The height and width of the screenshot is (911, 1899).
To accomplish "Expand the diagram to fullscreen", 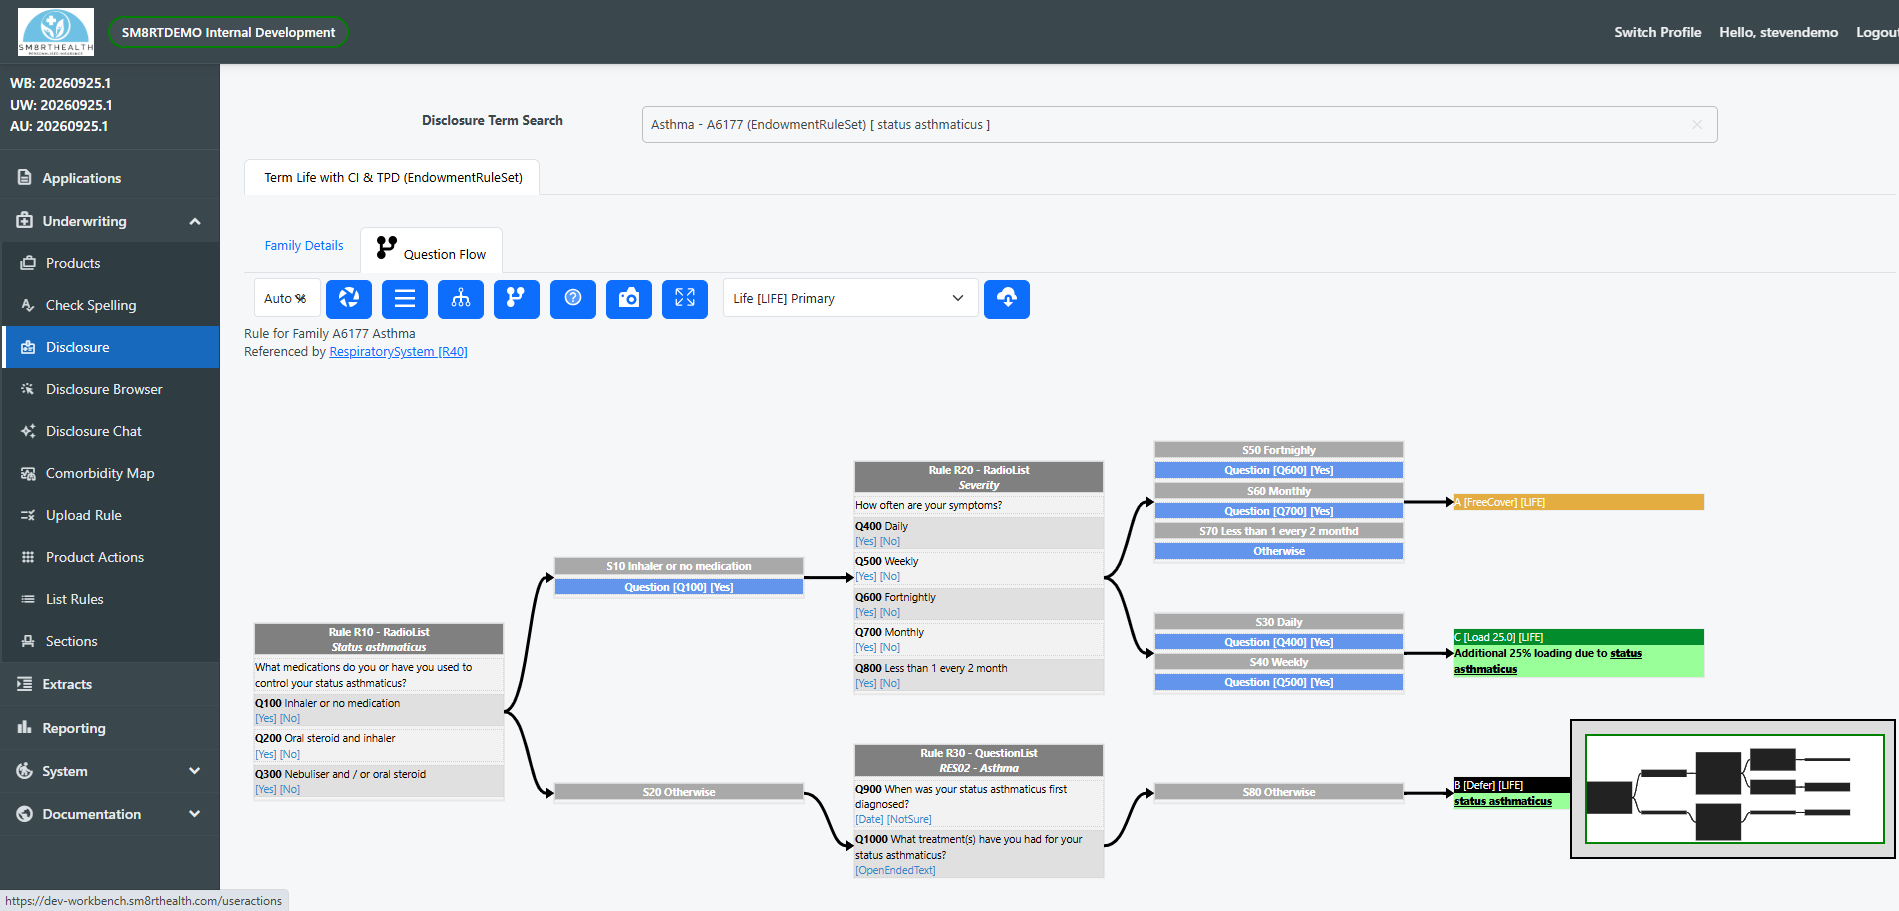I will pyautogui.click(x=685, y=299).
